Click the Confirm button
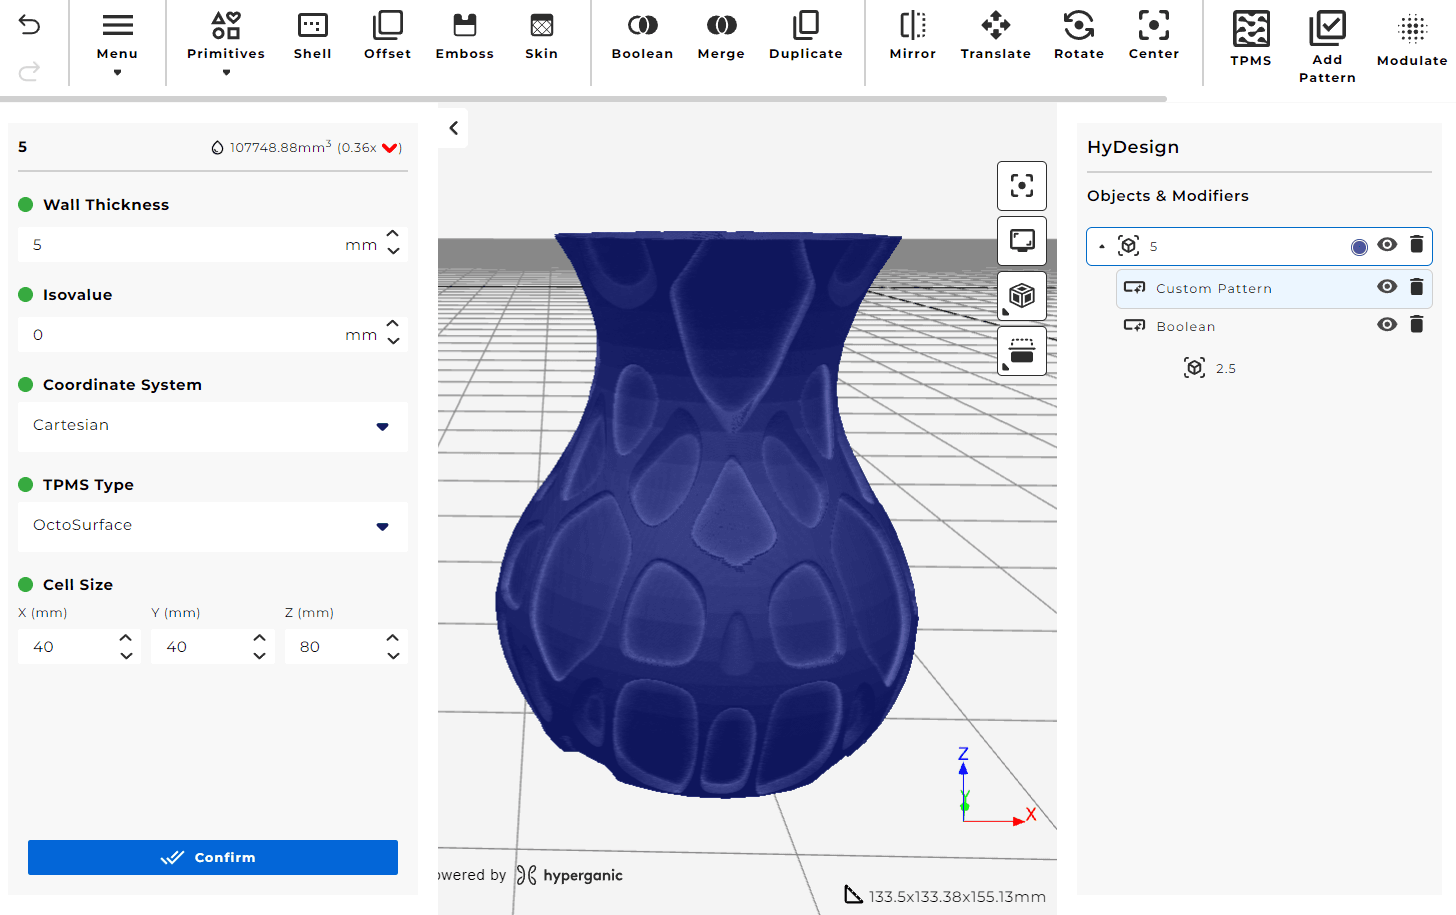Image resolution: width=1456 pixels, height=915 pixels. tap(212, 857)
